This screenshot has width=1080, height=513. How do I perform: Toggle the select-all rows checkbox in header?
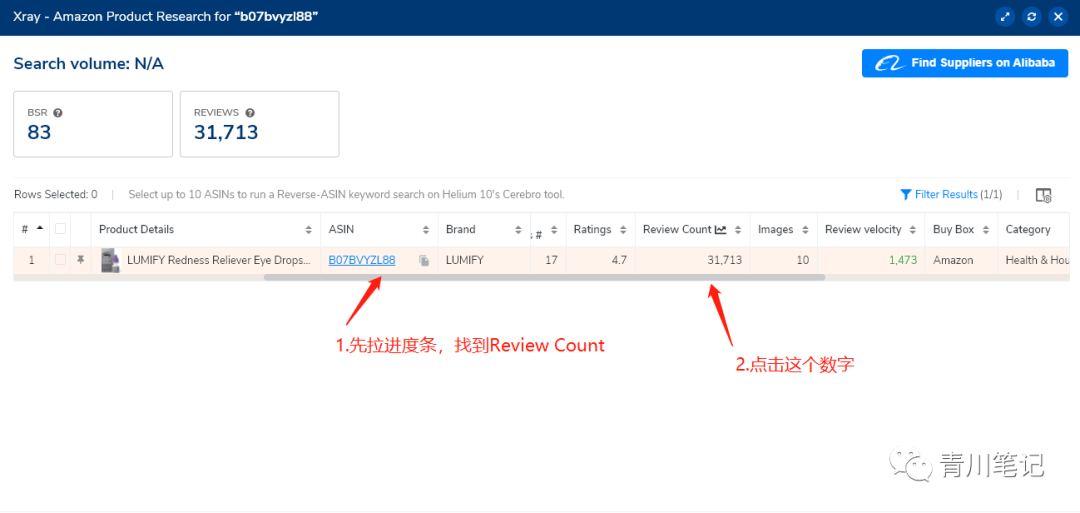pos(61,229)
